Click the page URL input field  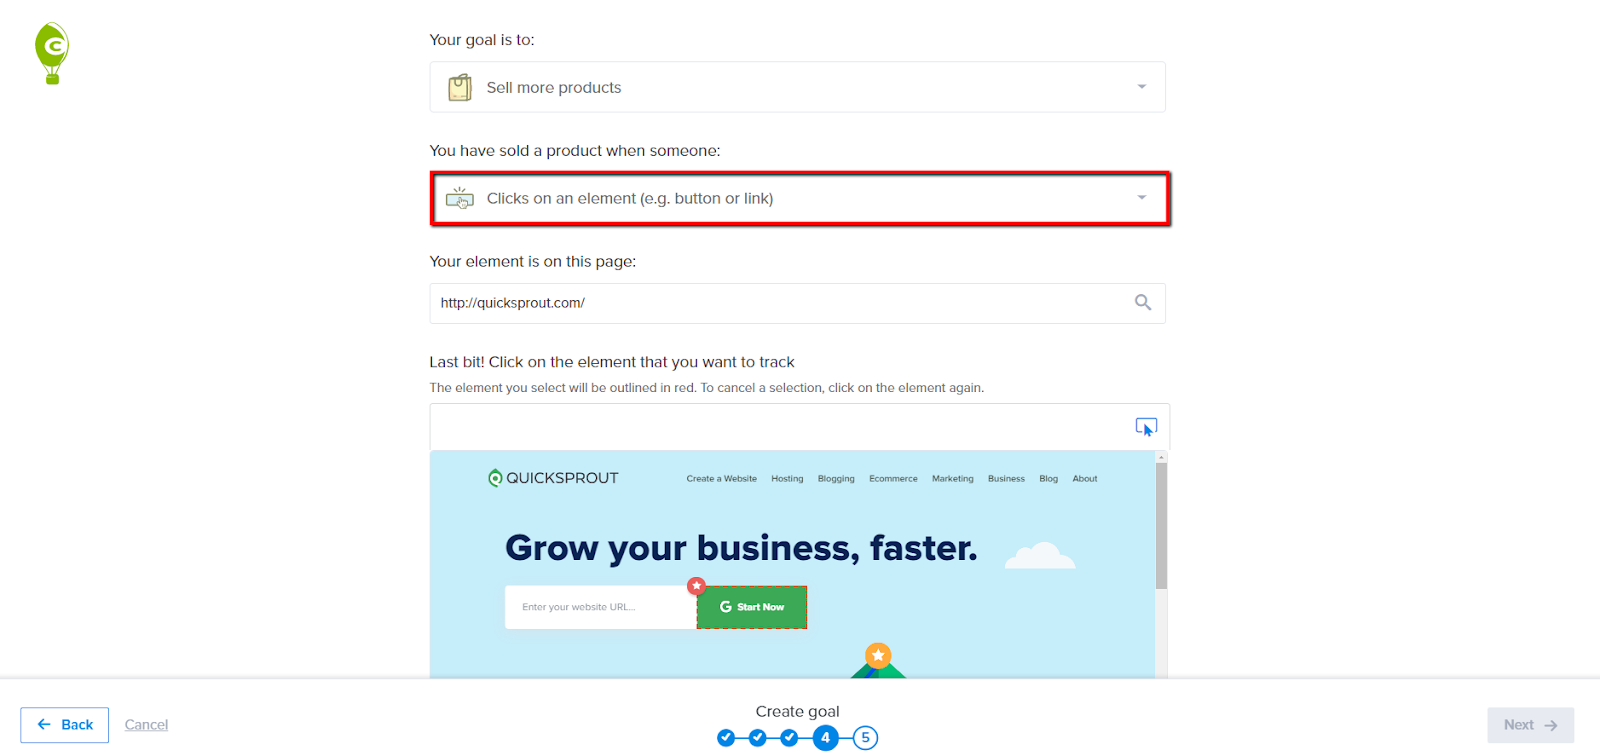[797, 303]
